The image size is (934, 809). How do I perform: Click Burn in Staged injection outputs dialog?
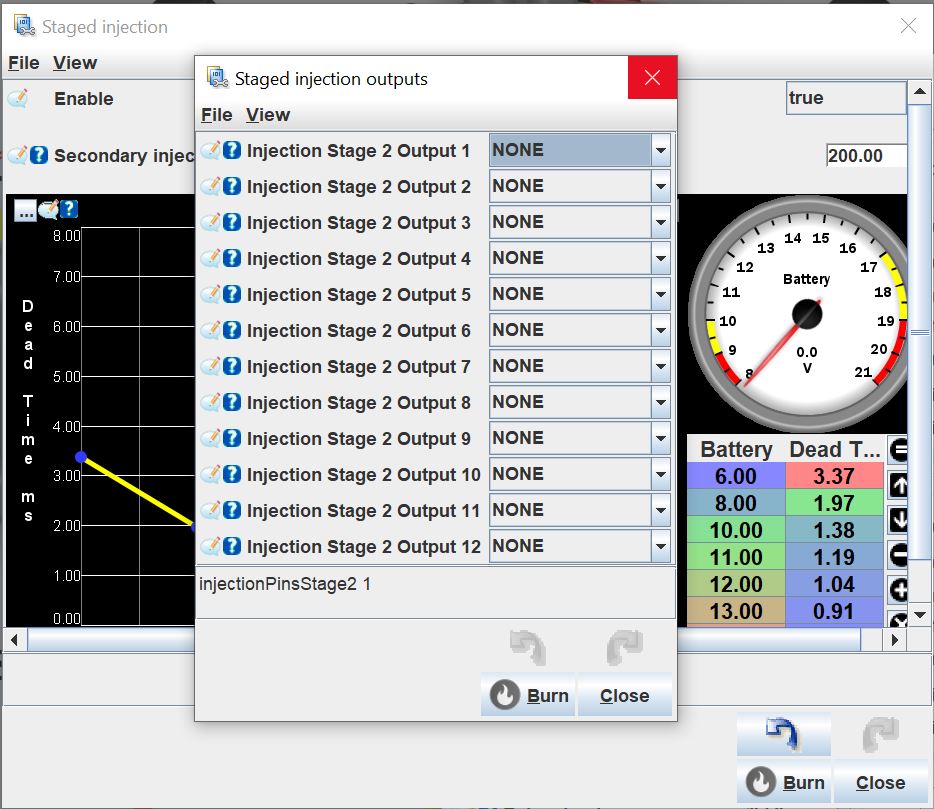[529, 696]
